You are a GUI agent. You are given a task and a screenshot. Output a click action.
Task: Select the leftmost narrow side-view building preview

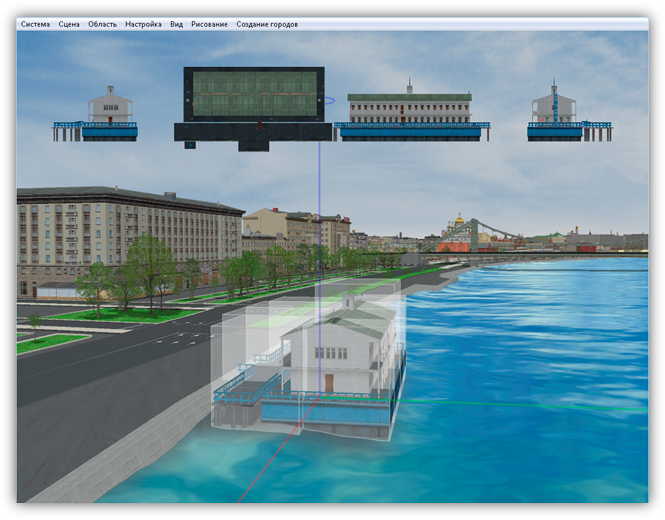(96, 114)
